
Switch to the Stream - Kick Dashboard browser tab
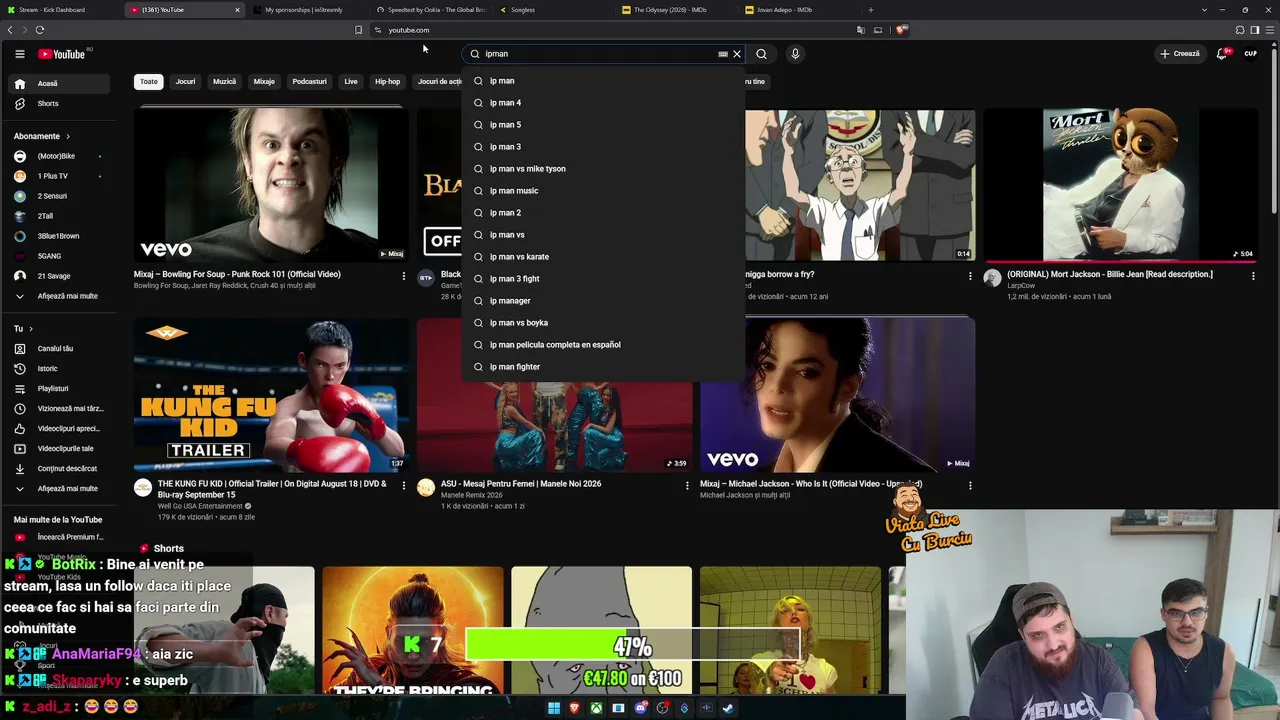[x=61, y=10]
